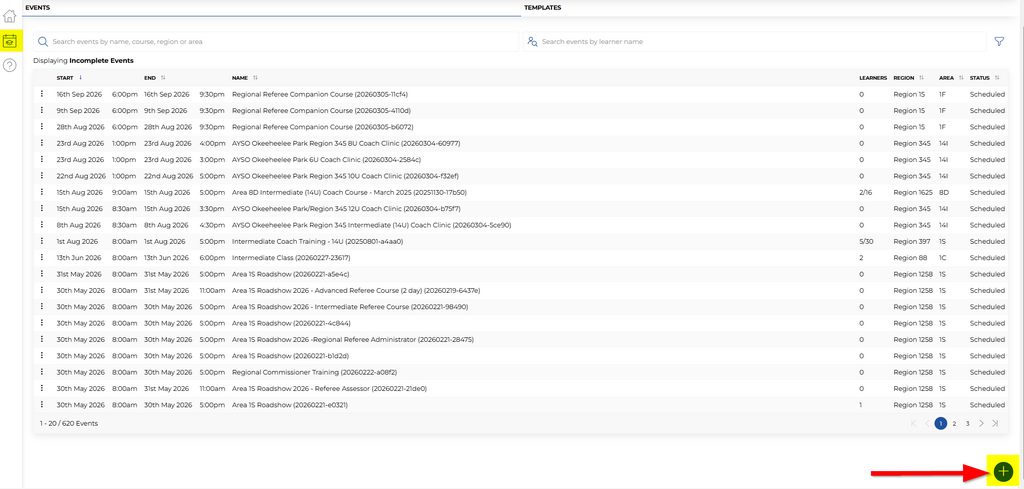Switch to the Templates tab

click(542, 7)
